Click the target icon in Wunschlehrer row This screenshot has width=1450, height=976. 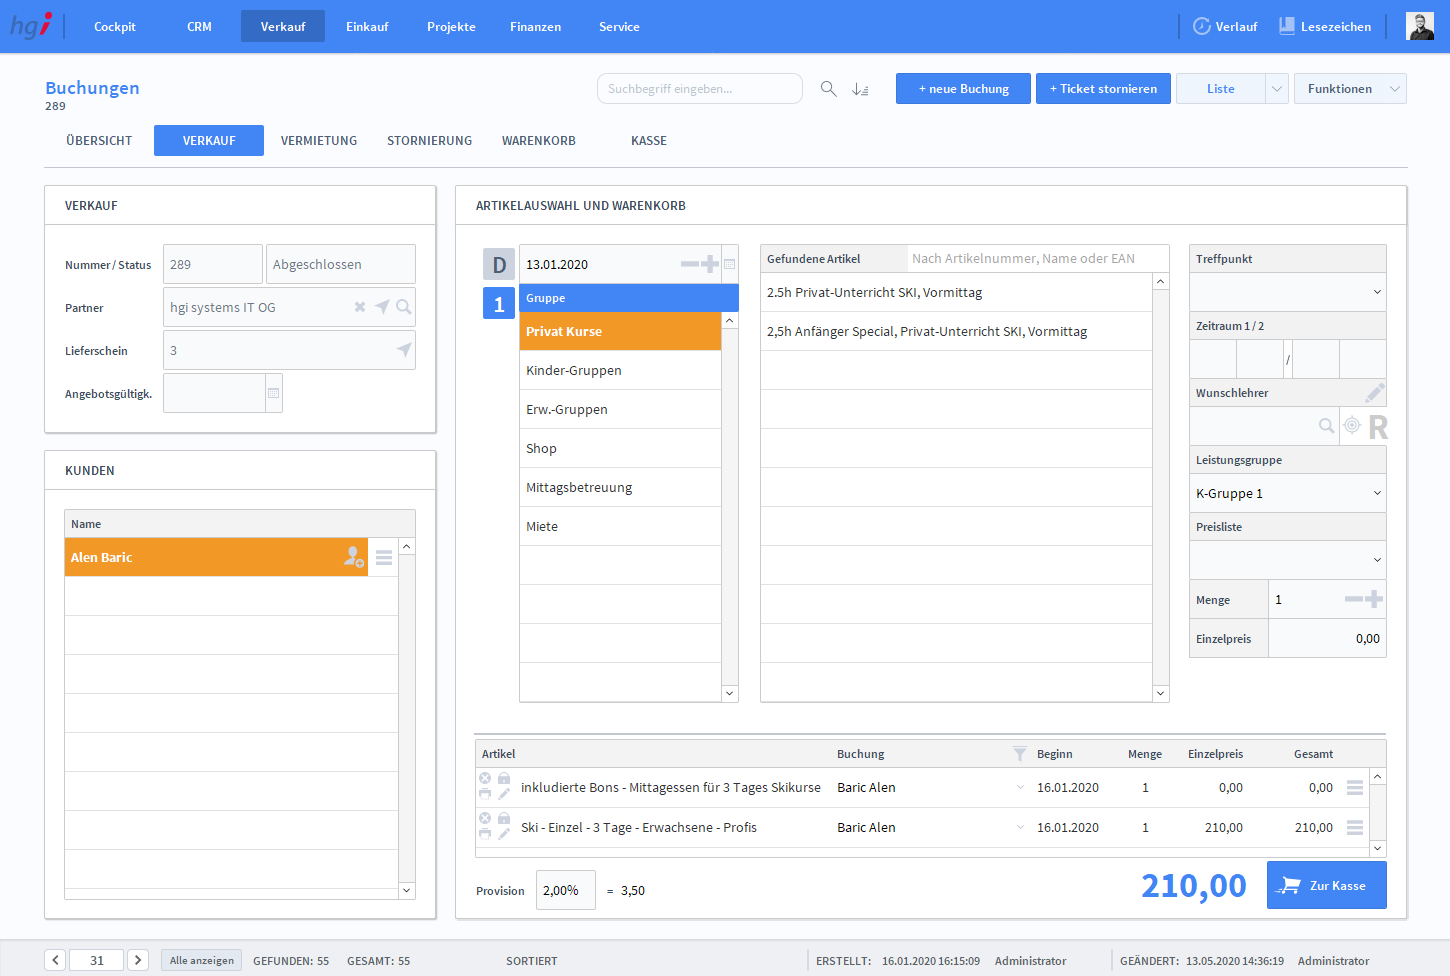(1352, 426)
